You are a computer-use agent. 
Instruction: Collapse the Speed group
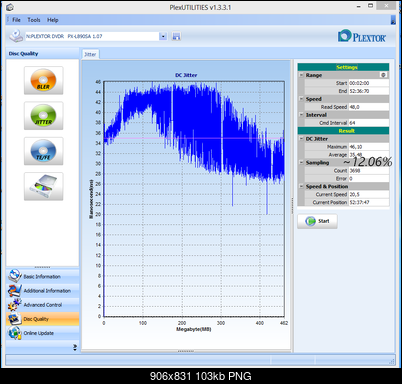301,99
